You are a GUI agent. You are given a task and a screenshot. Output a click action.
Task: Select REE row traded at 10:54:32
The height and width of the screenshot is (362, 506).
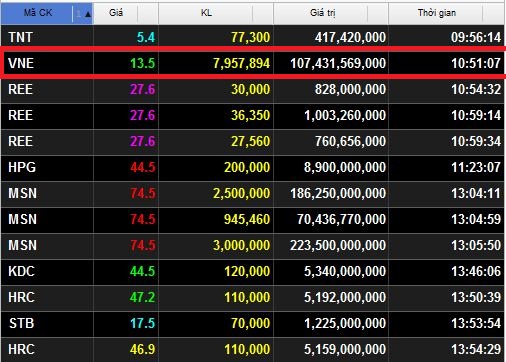coord(253,89)
